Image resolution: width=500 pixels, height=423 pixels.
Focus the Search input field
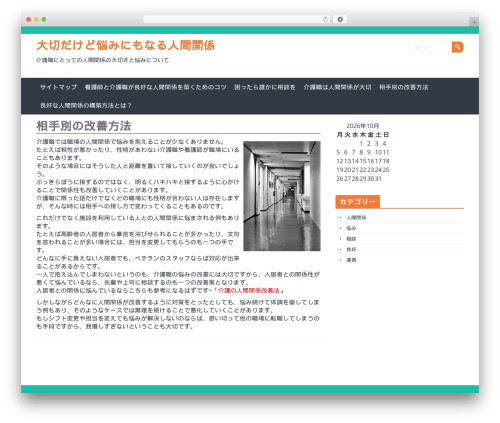tap(431, 47)
